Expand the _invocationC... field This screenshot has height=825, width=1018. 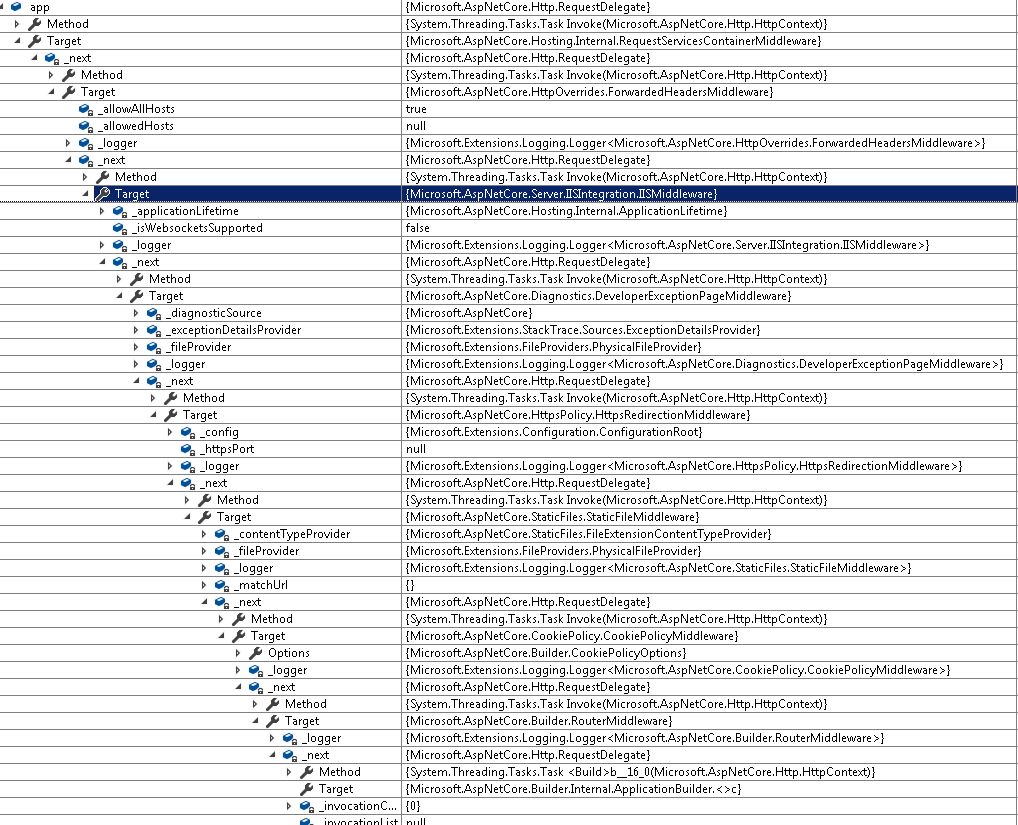(x=289, y=806)
